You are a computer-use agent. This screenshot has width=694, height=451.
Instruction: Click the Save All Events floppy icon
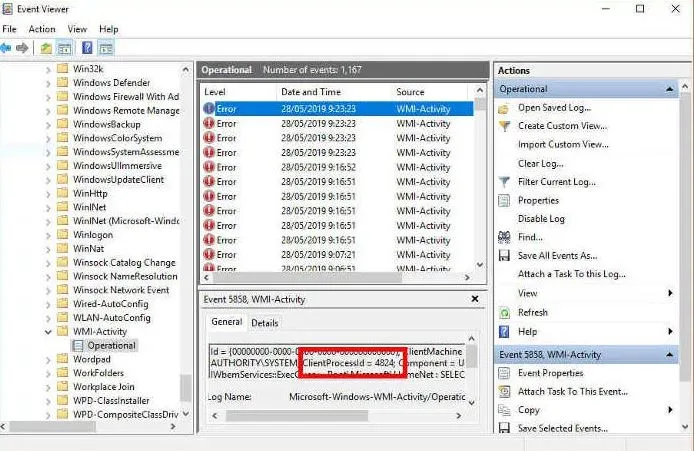[x=504, y=255]
